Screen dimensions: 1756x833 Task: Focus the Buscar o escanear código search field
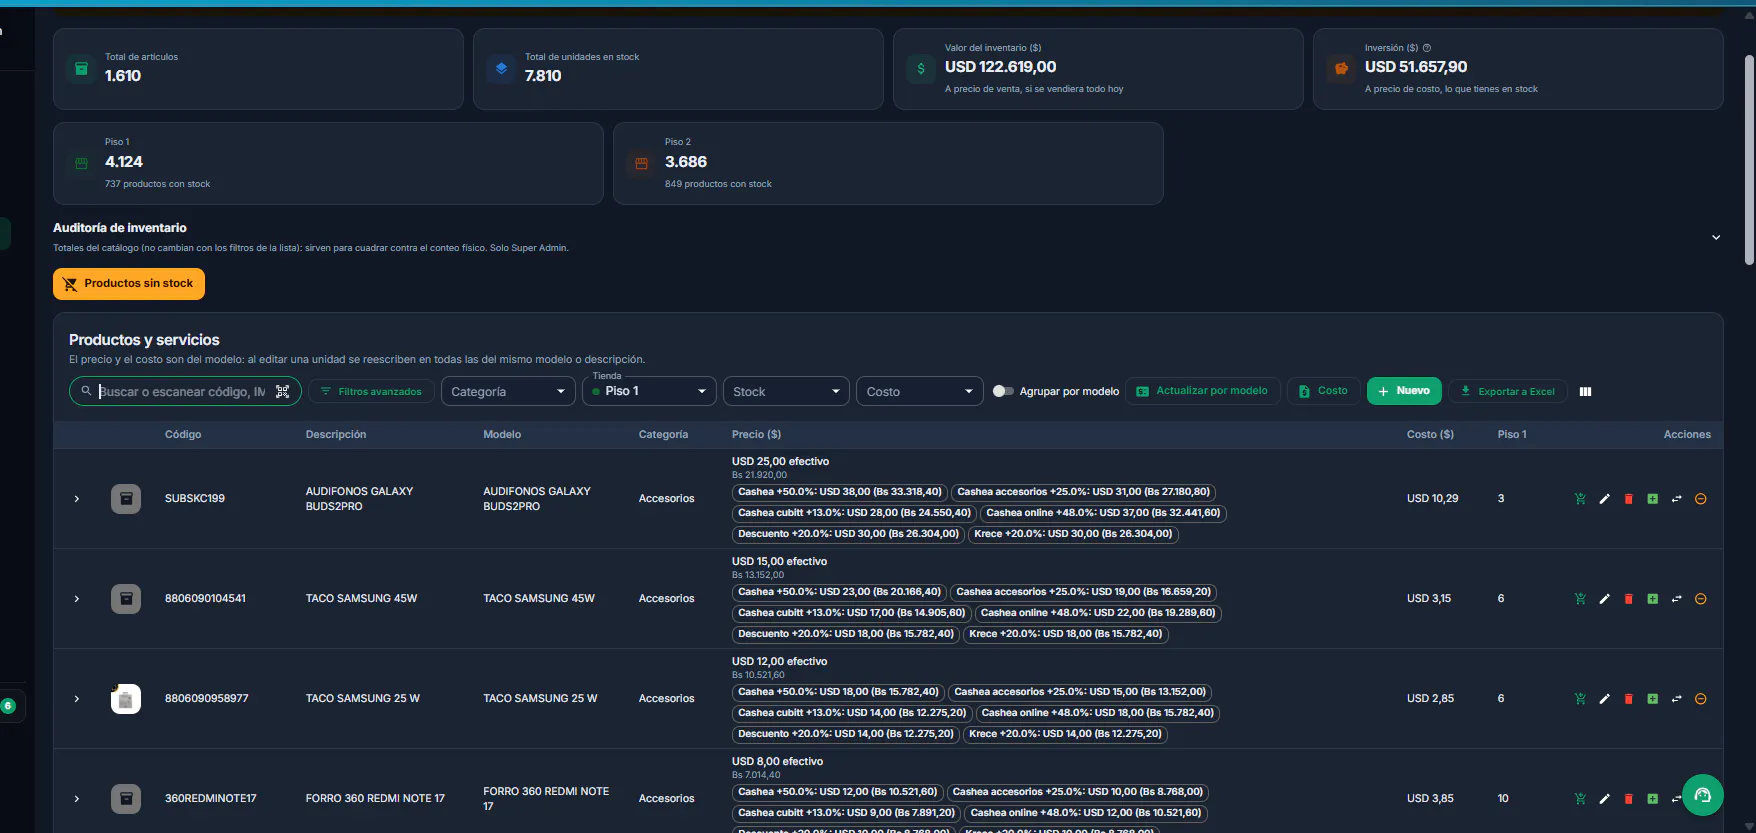183,391
